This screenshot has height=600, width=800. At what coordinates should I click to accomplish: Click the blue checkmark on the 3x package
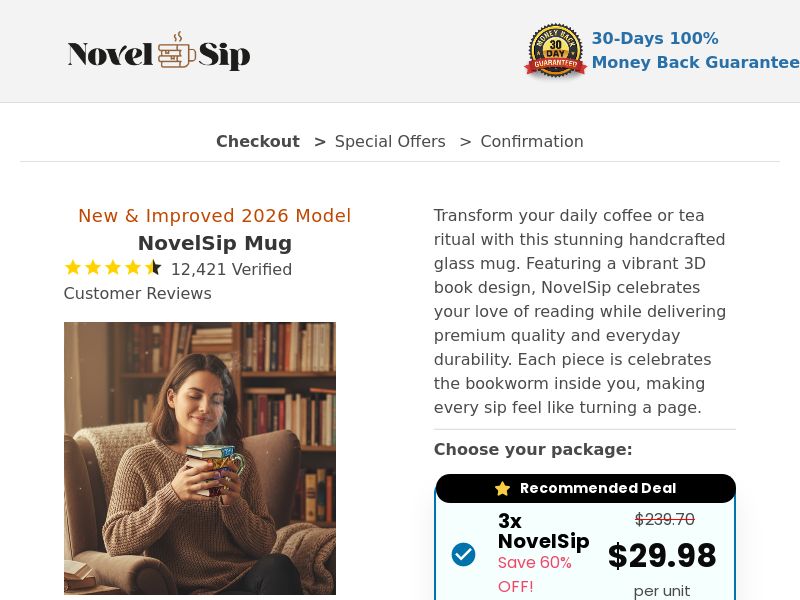[x=463, y=553]
